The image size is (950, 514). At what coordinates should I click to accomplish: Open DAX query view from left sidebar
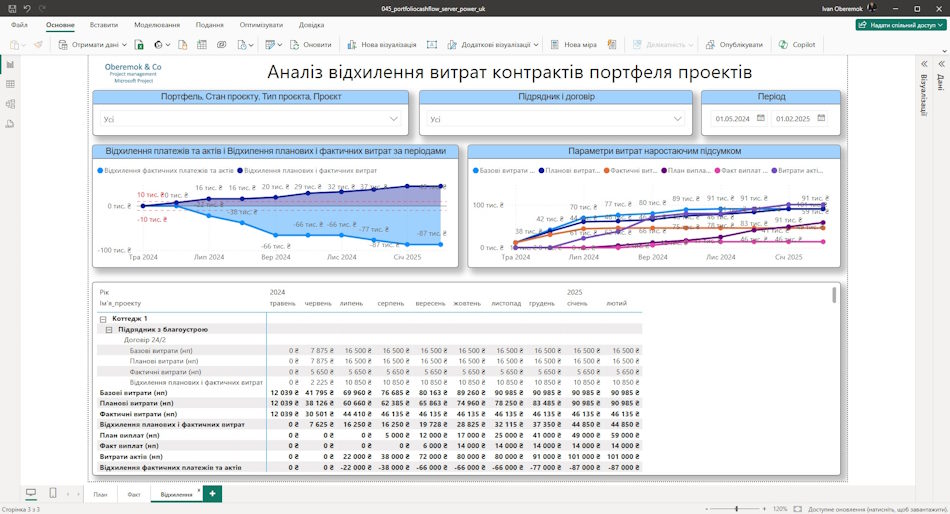[10, 124]
